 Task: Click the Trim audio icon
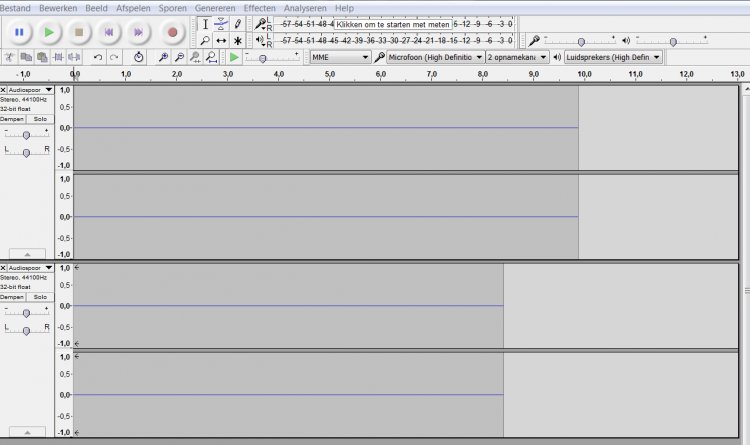(x=58, y=57)
